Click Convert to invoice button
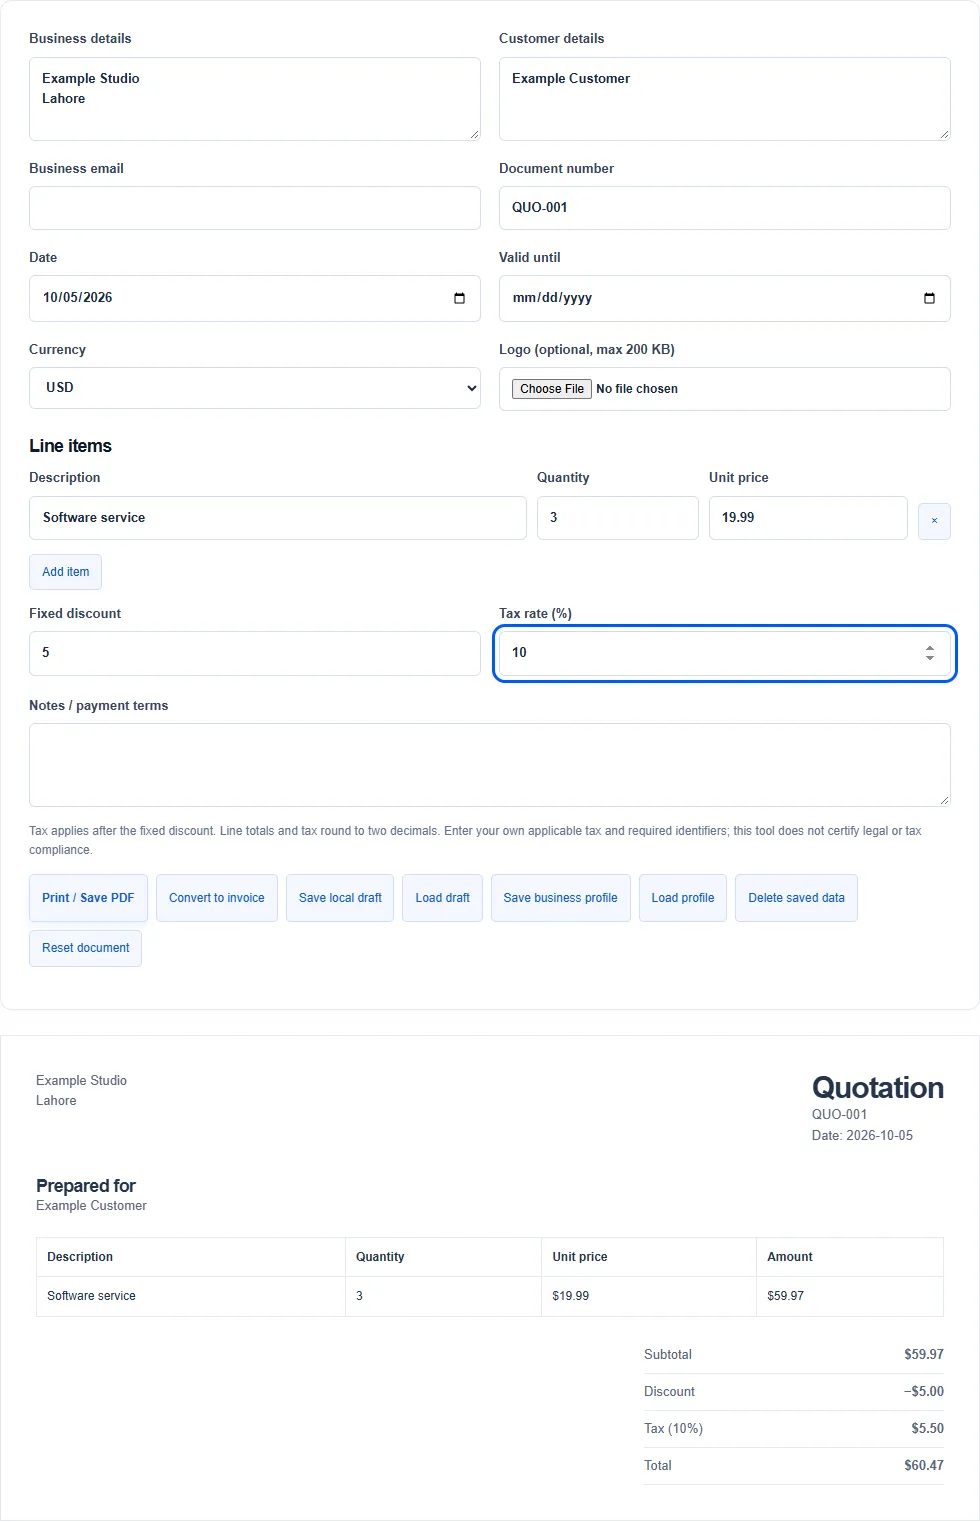The height and width of the screenshot is (1522, 980). (x=217, y=898)
